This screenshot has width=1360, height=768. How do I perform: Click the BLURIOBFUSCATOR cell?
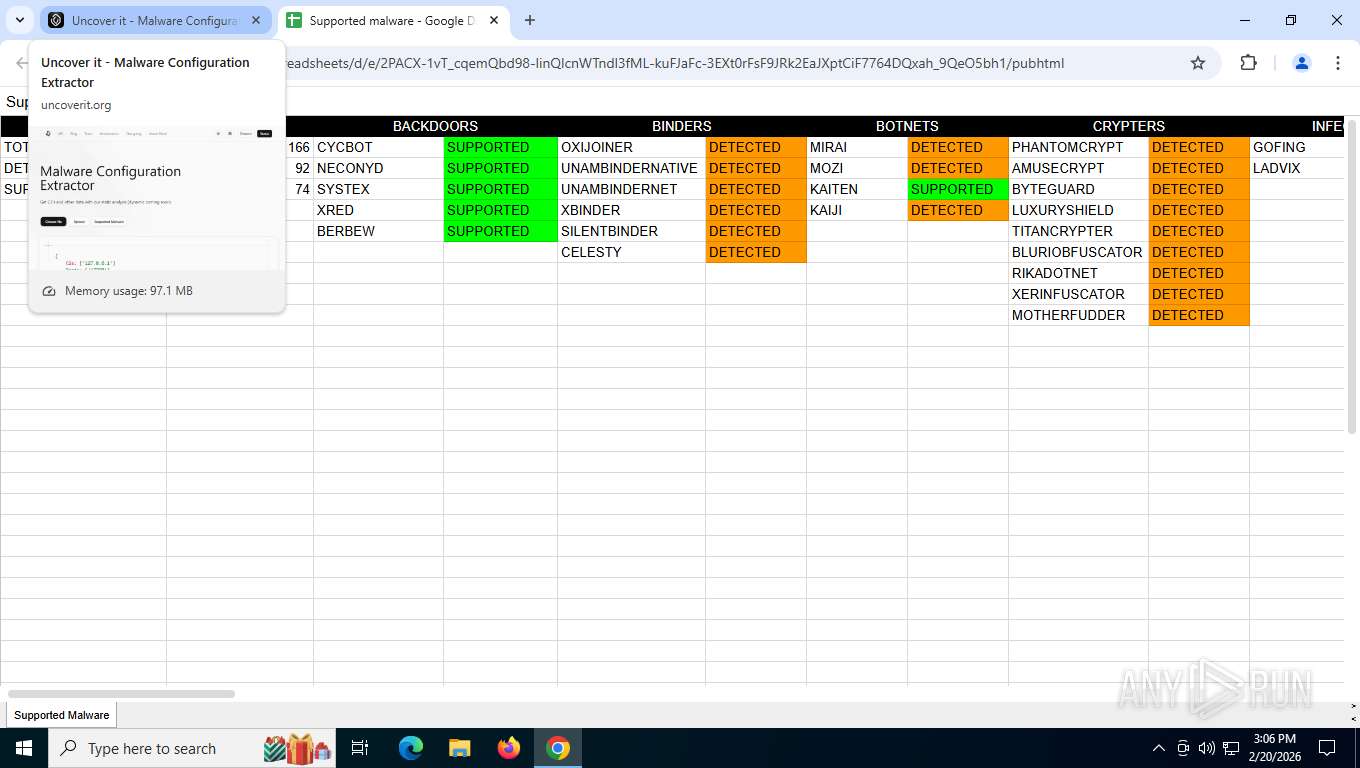click(1078, 252)
